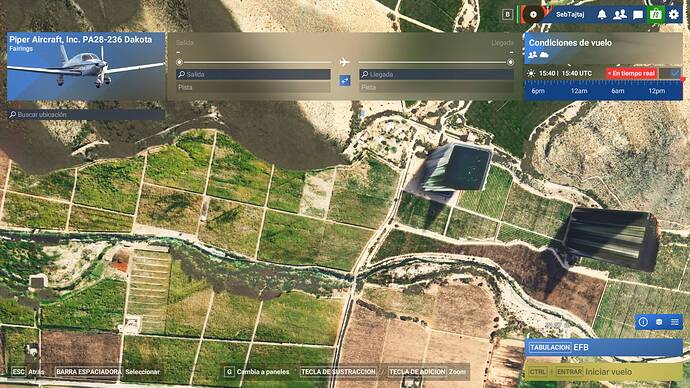Click the weather cloud icon under Condiciones de vuelo
The image size is (690, 388).
click(544, 55)
